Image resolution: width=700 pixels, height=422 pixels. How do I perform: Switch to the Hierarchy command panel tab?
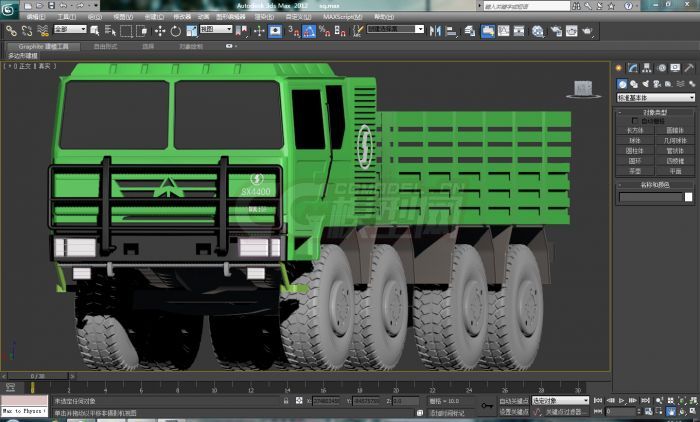pyautogui.click(x=647, y=68)
